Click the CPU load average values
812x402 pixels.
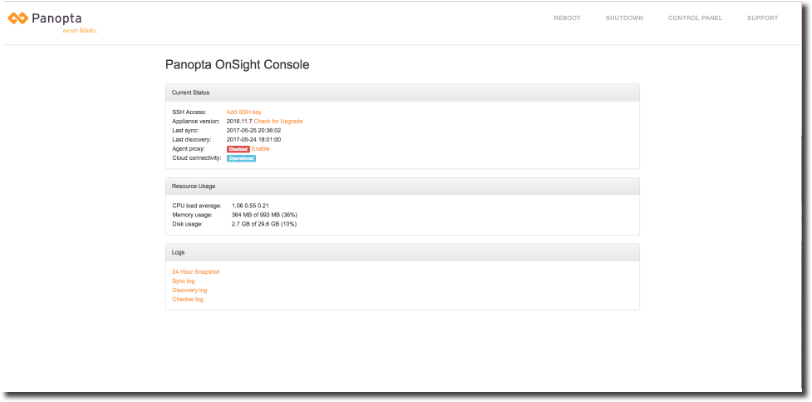[250, 206]
